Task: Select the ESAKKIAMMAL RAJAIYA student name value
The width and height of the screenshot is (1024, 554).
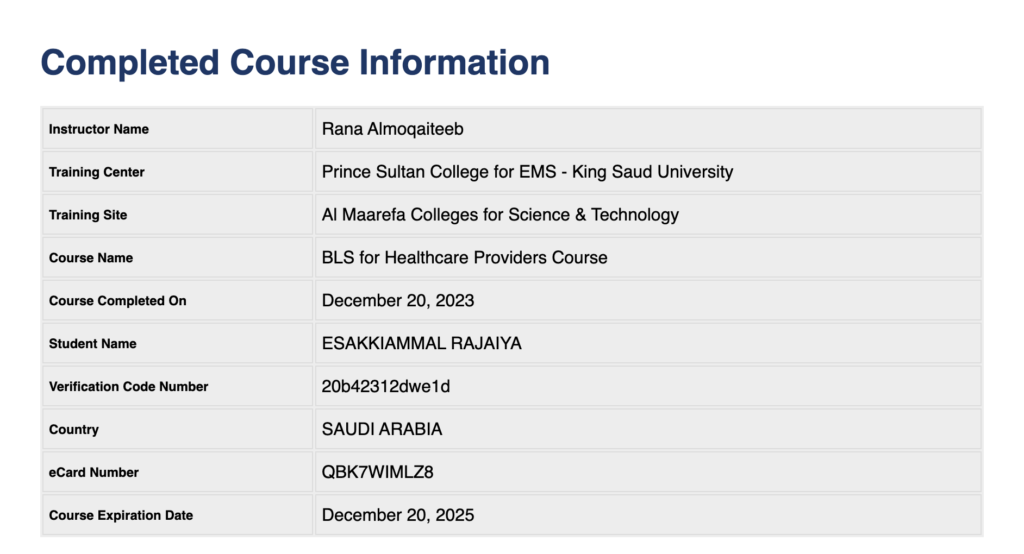Action: tap(421, 344)
